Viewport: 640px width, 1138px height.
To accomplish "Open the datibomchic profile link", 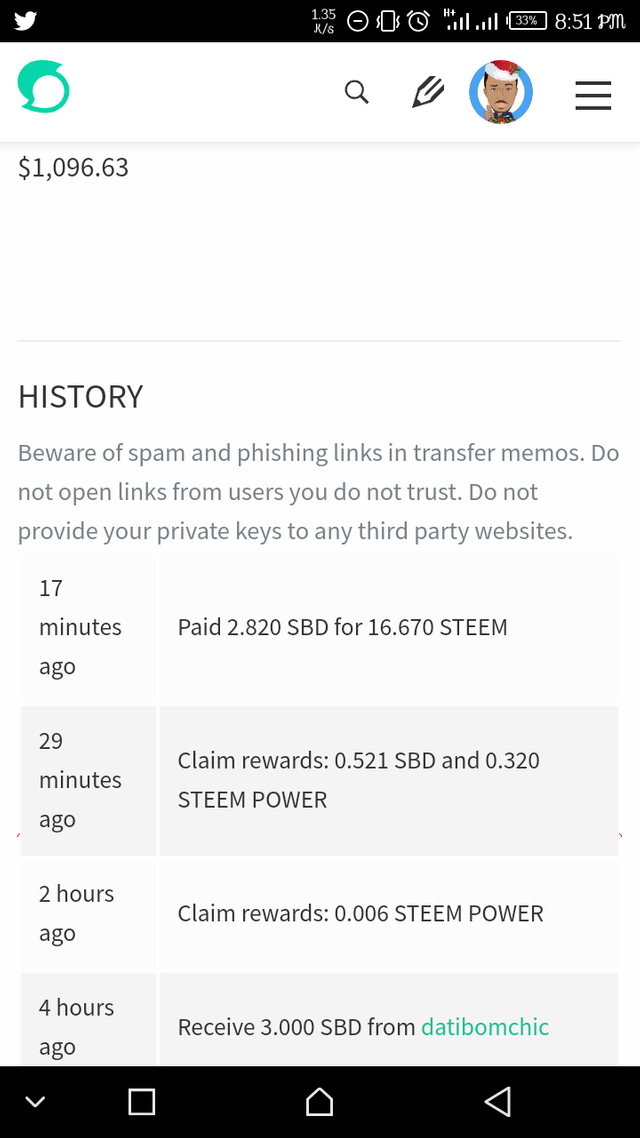I will (x=485, y=1027).
